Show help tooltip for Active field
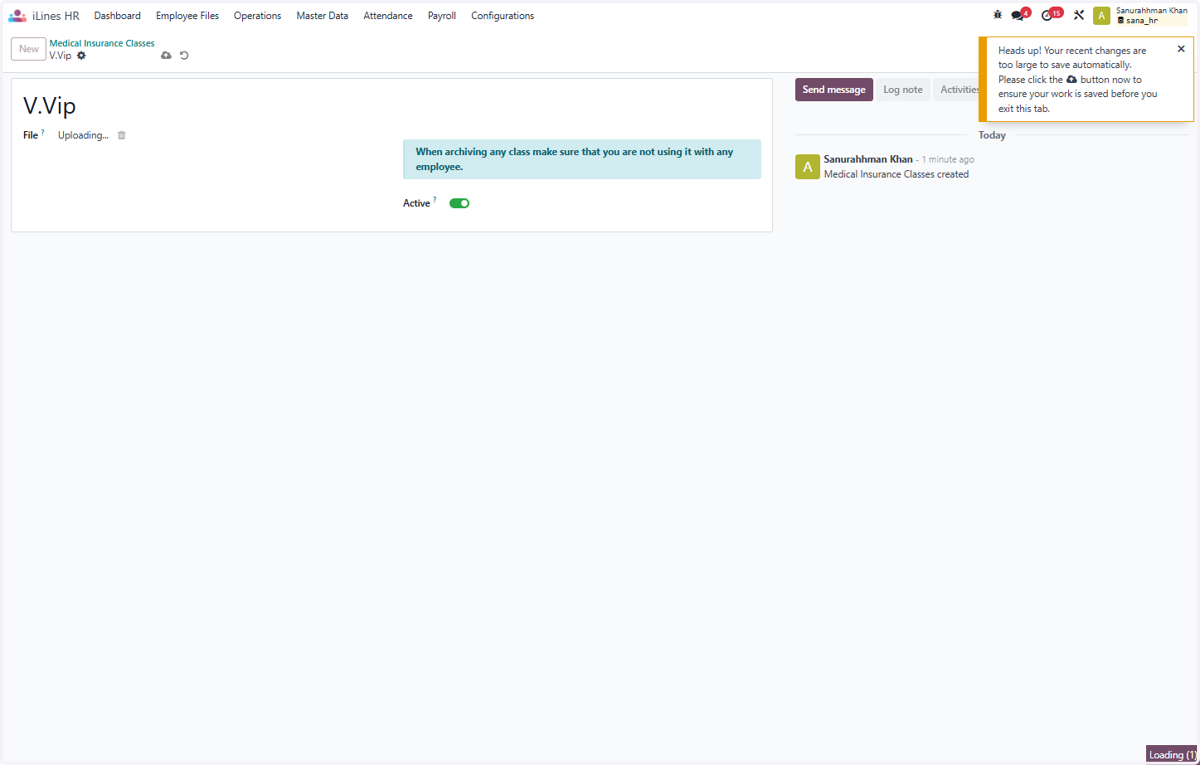This screenshot has width=1200, height=765. point(435,200)
